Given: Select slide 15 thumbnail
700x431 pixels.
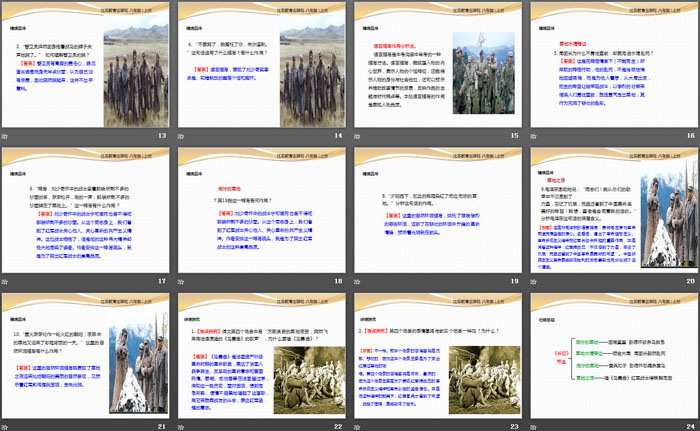Looking at the screenshot, I should point(438,65).
